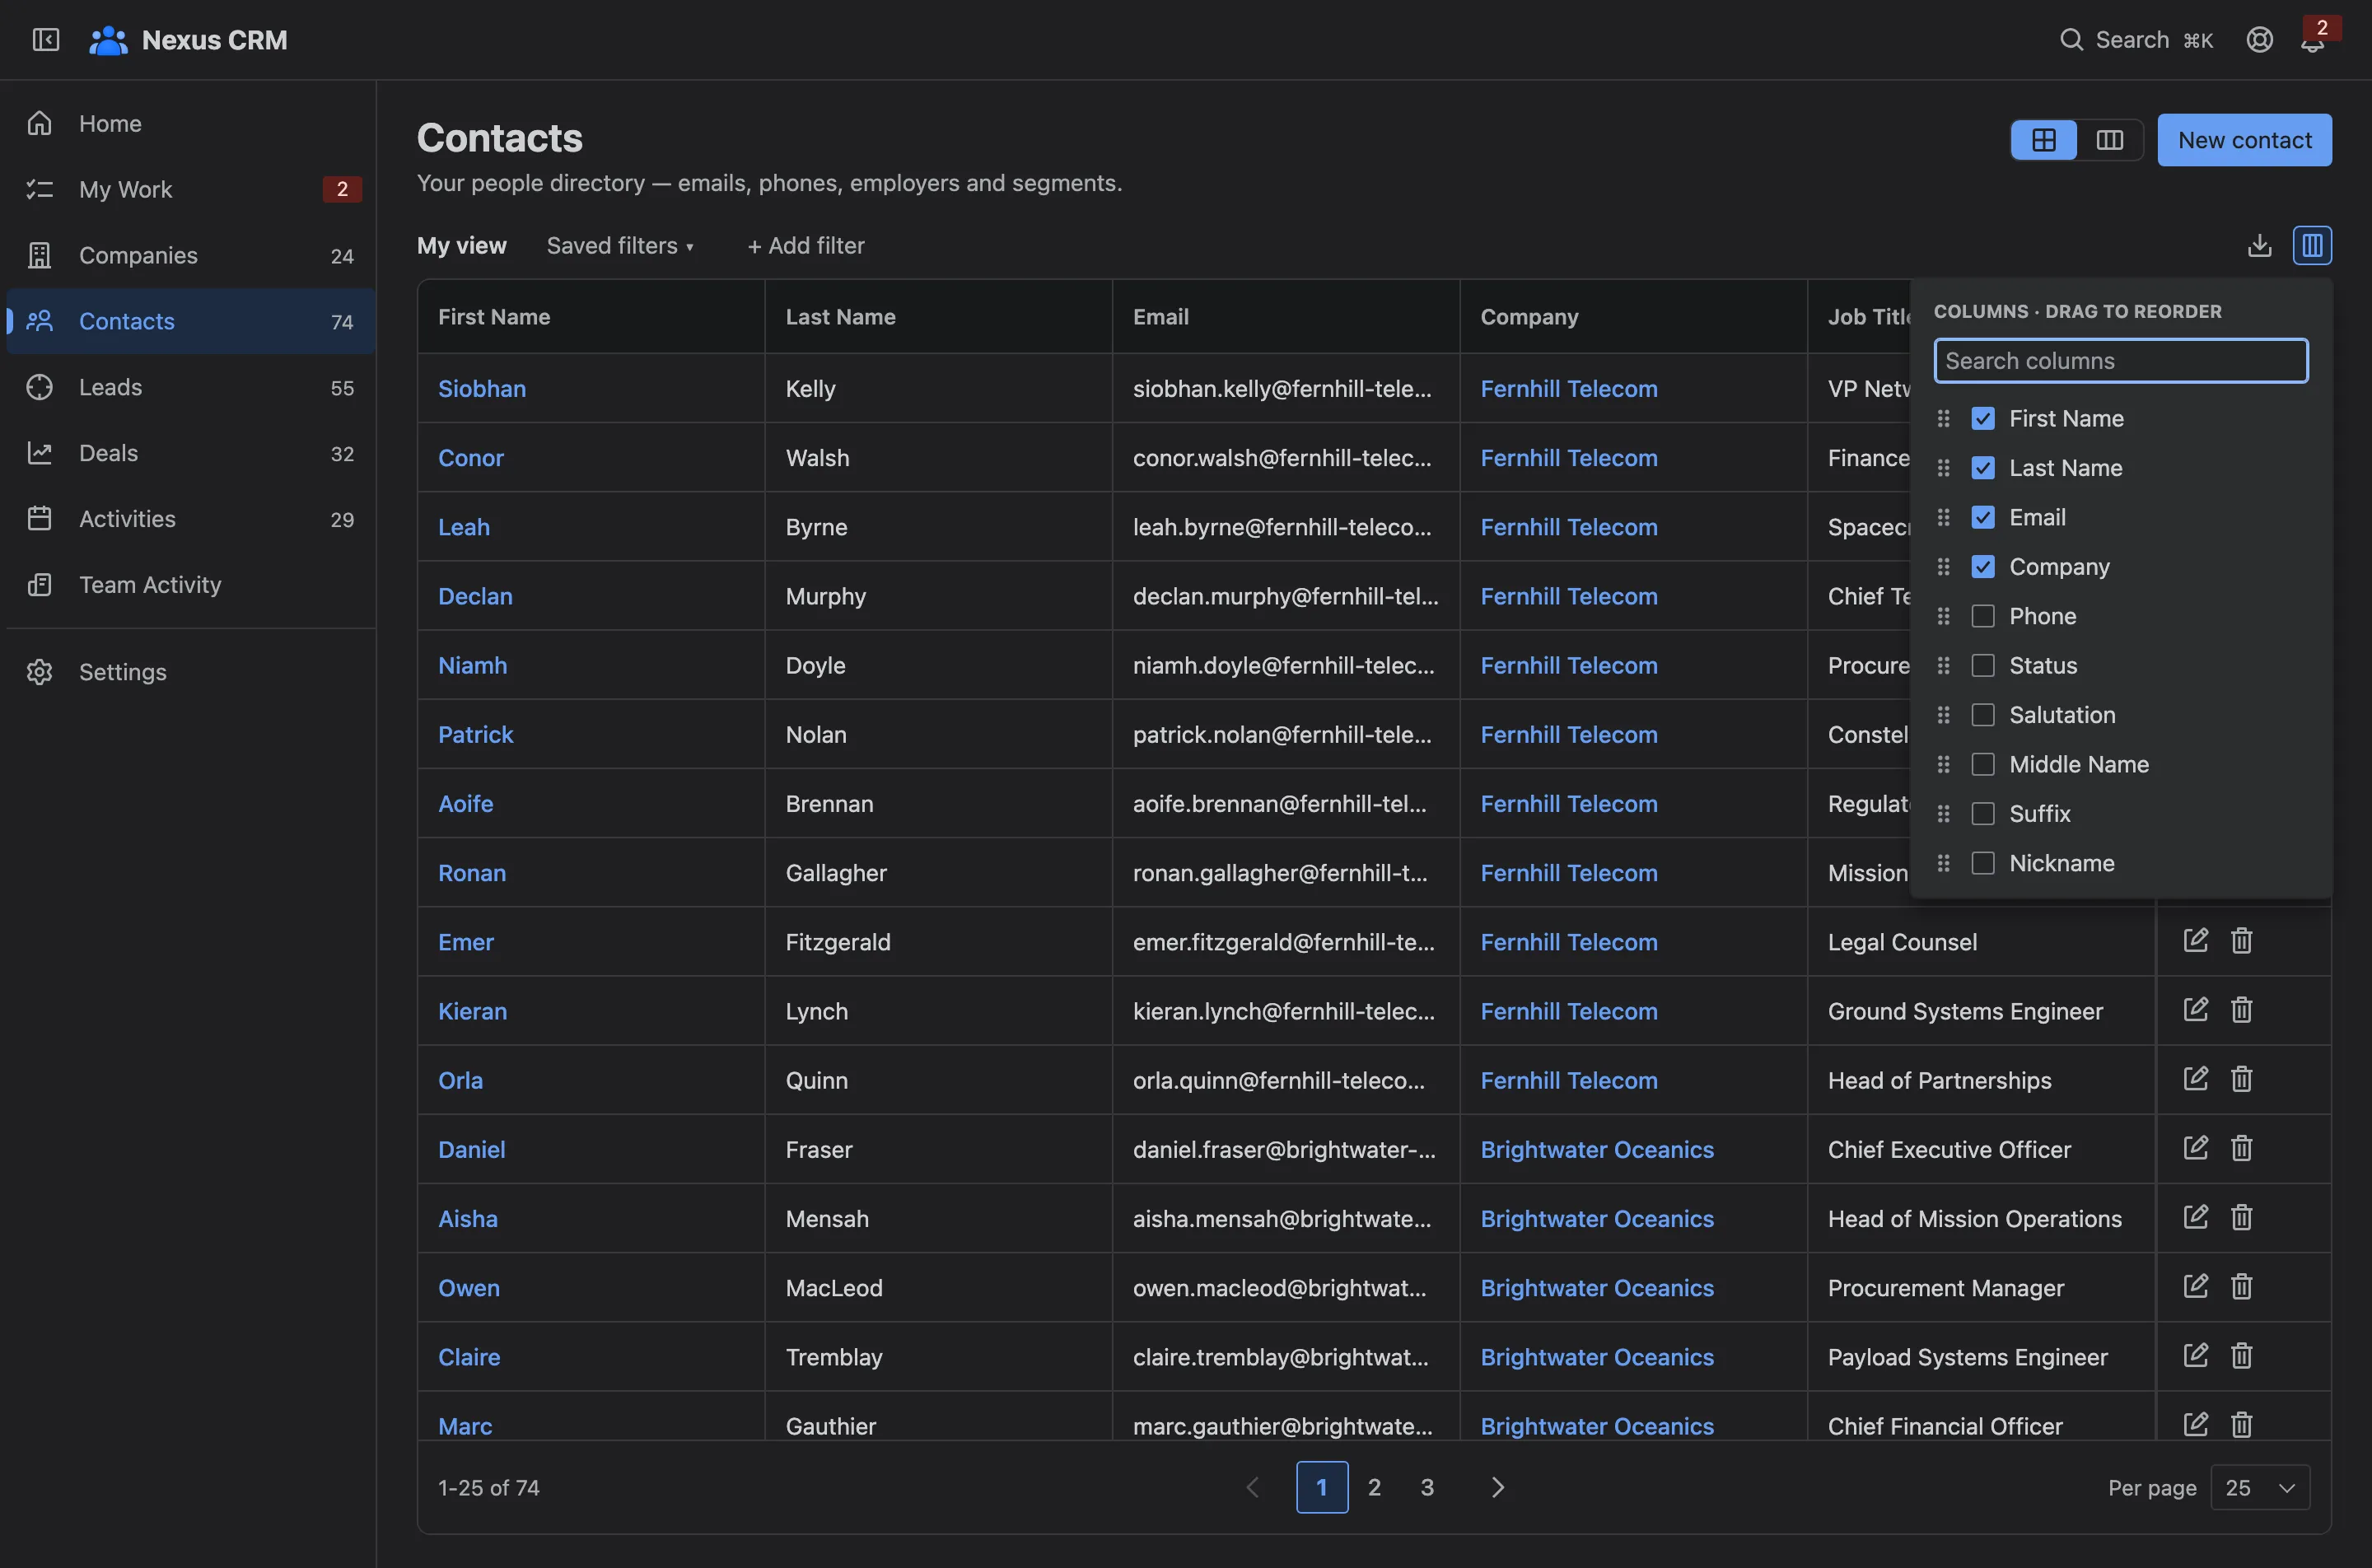This screenshot has height=1568, width=2372.
Task: Click the export download icon
Action: [x=2260, y=245]
